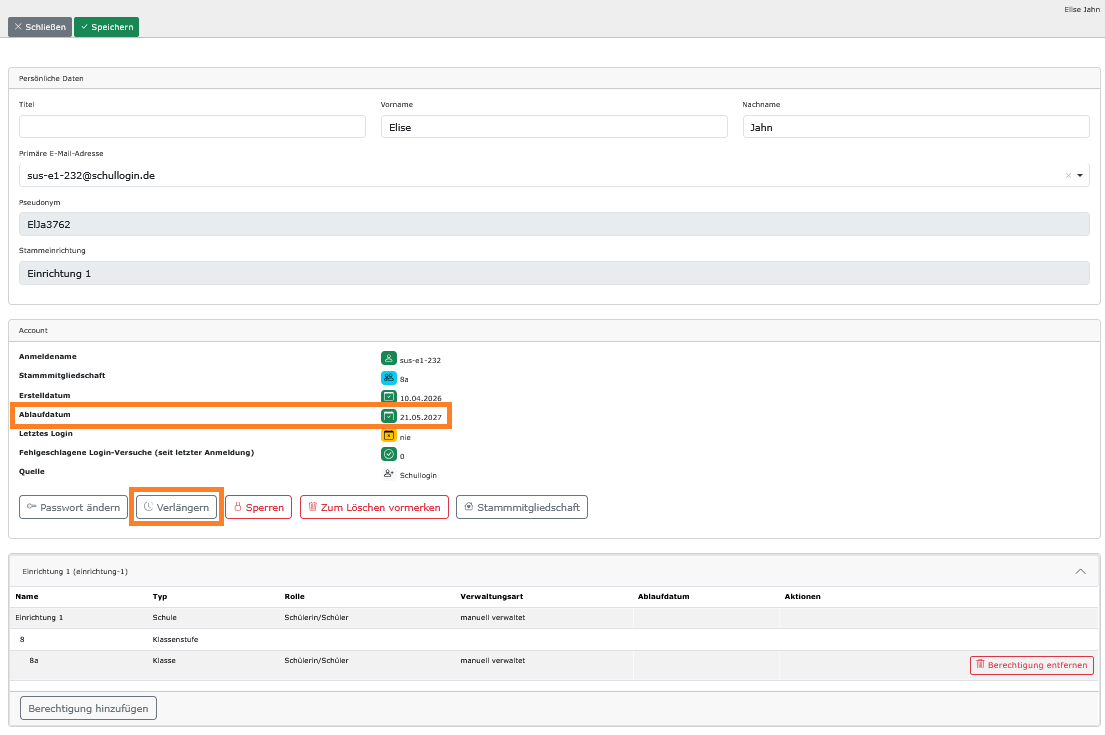The height and width of the screenshot is (735, 1105).
Task: Click the Klasse type cell for 8a
Action: click(x=164, y=660)
